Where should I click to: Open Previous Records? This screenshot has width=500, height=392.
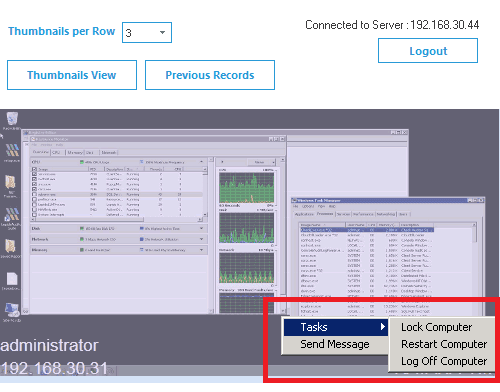(x=210, y=75)
